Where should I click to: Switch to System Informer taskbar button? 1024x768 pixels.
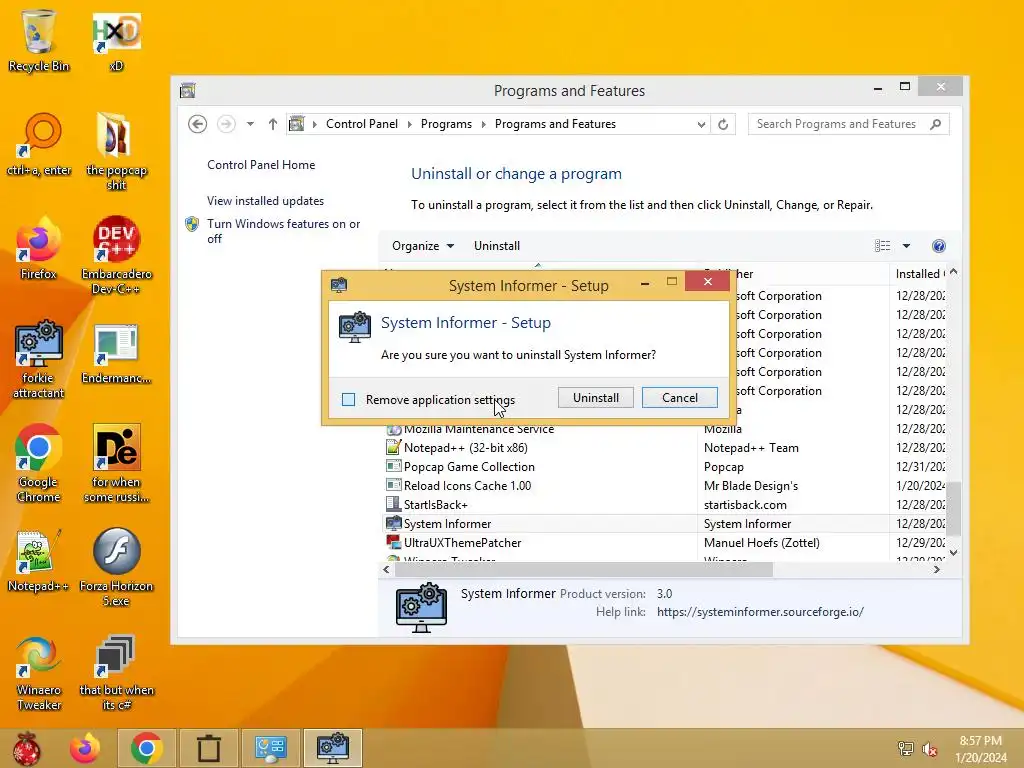pyautogui.click(x=332, y=748)
